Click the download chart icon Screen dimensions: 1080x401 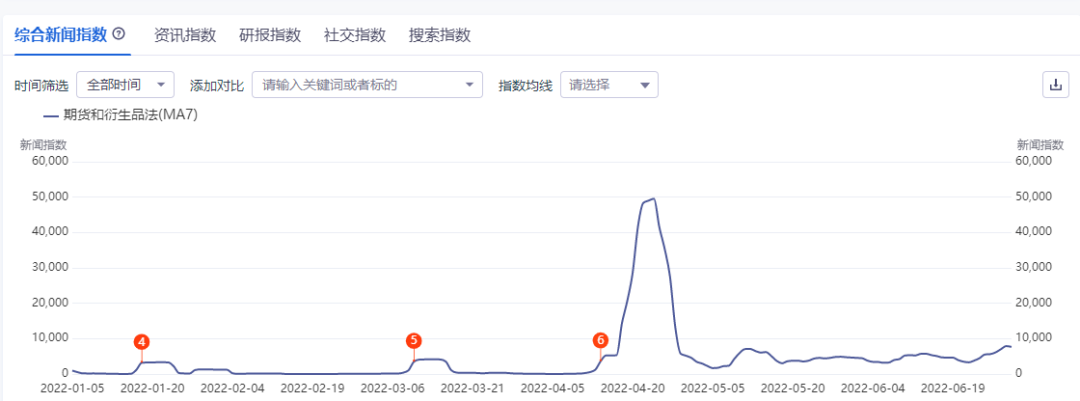coord(1055,85)
